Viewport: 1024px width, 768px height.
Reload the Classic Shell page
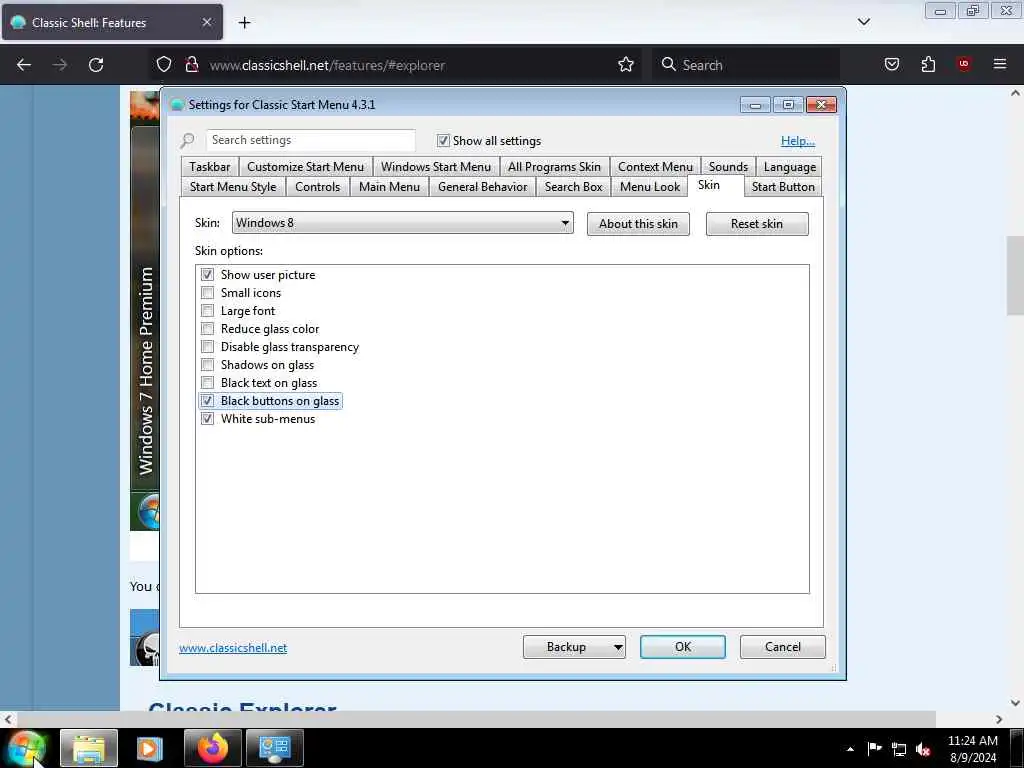(96, 65)
